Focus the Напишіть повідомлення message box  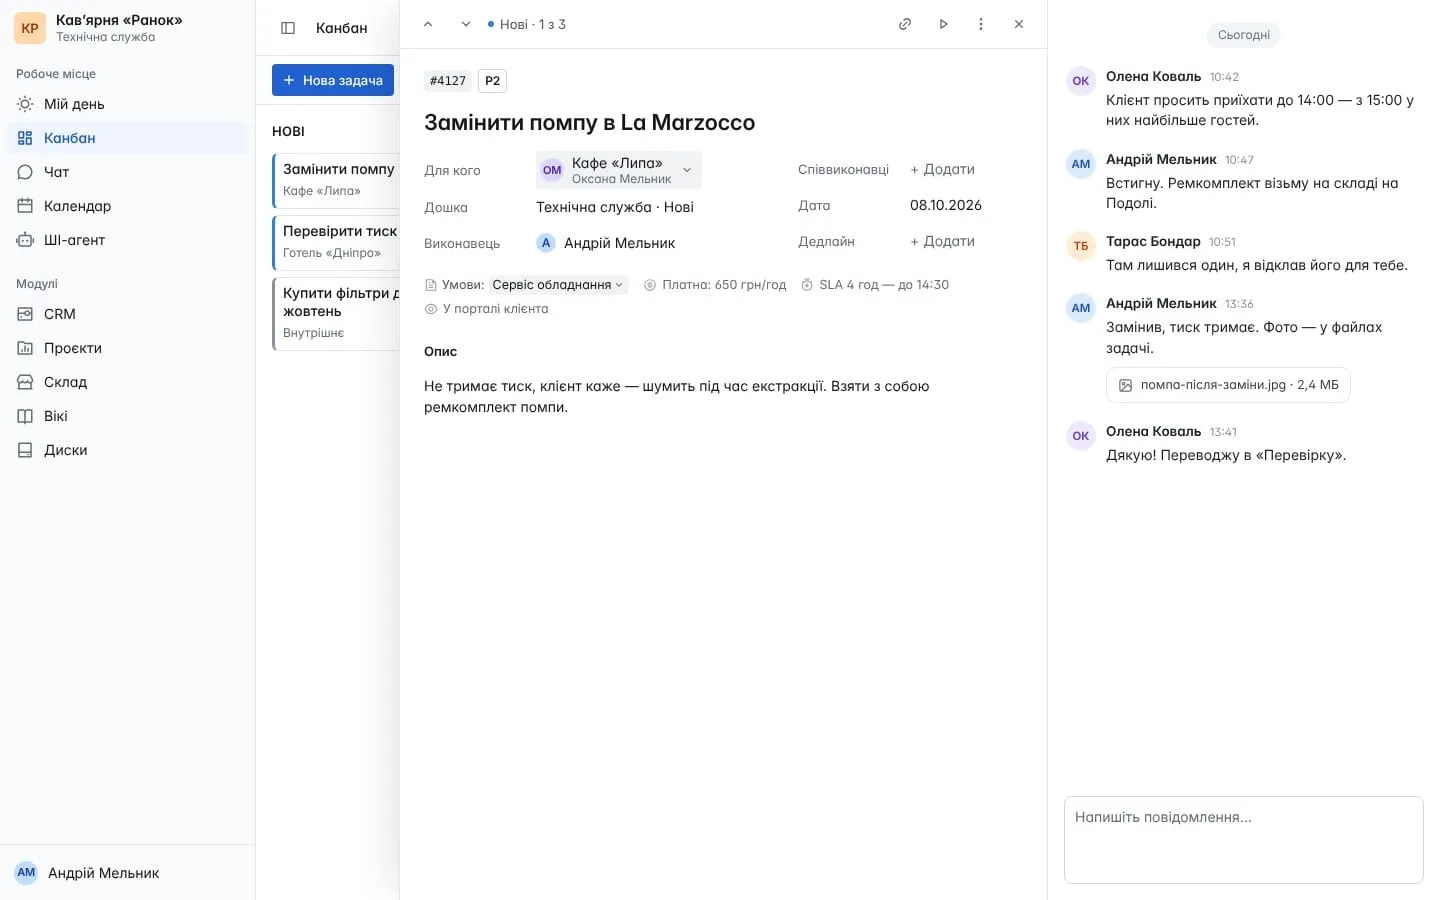[1244, 840]
